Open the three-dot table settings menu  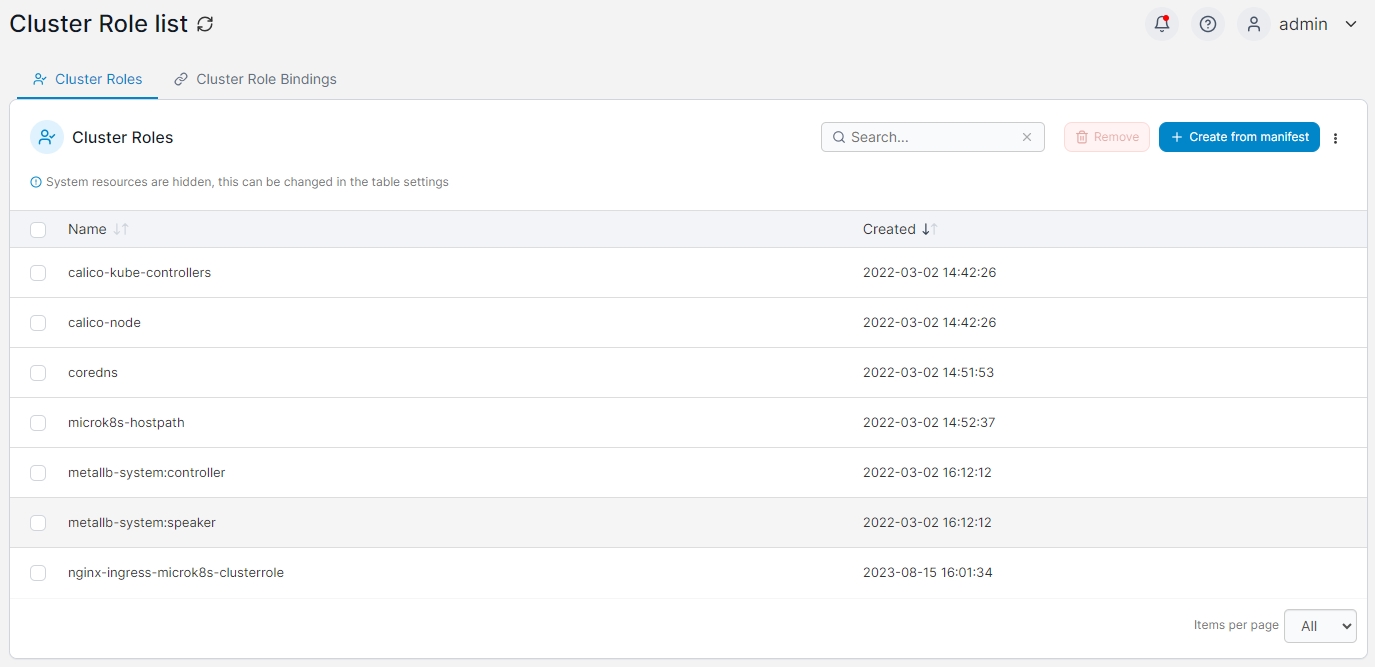click(1335, 138)
